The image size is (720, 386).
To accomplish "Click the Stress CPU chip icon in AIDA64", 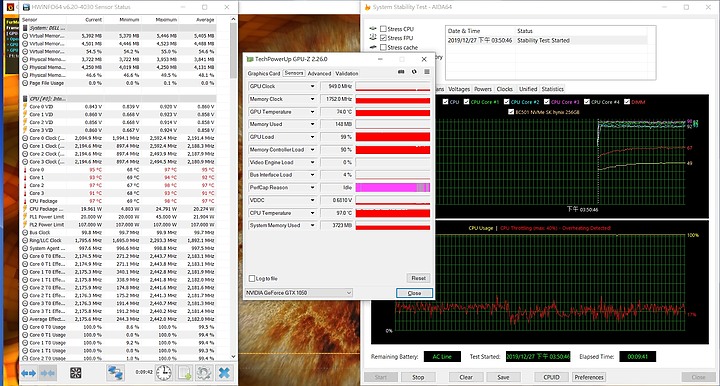I will pyautogui.click(x=373, y=28).
